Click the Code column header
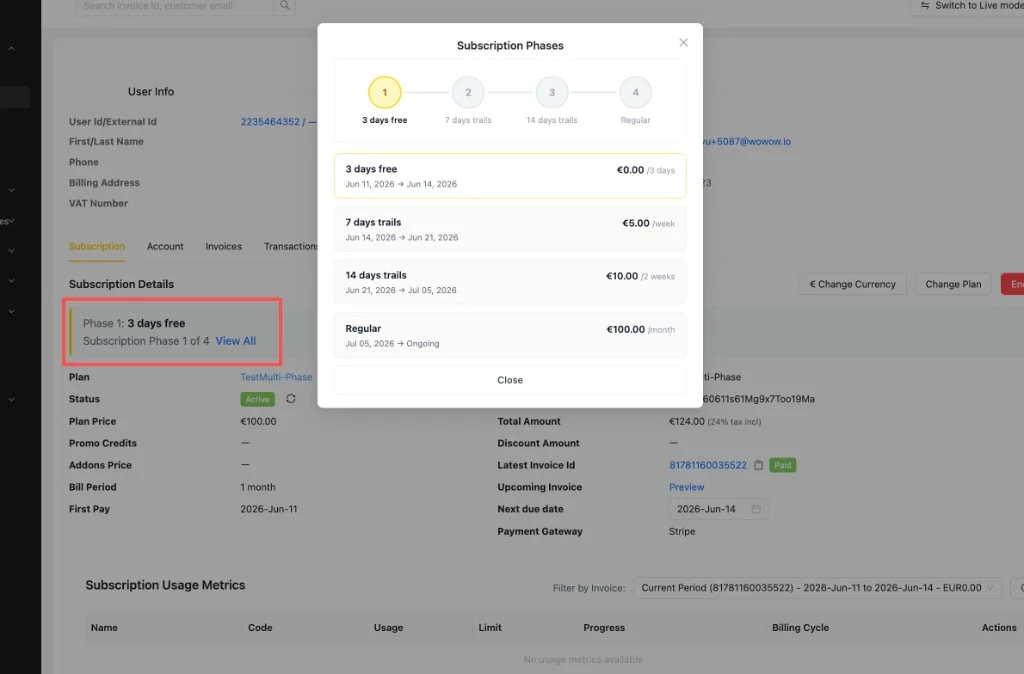Image resolution: width=1024 pixels, height=674 pixels. (x=260, y=628)
